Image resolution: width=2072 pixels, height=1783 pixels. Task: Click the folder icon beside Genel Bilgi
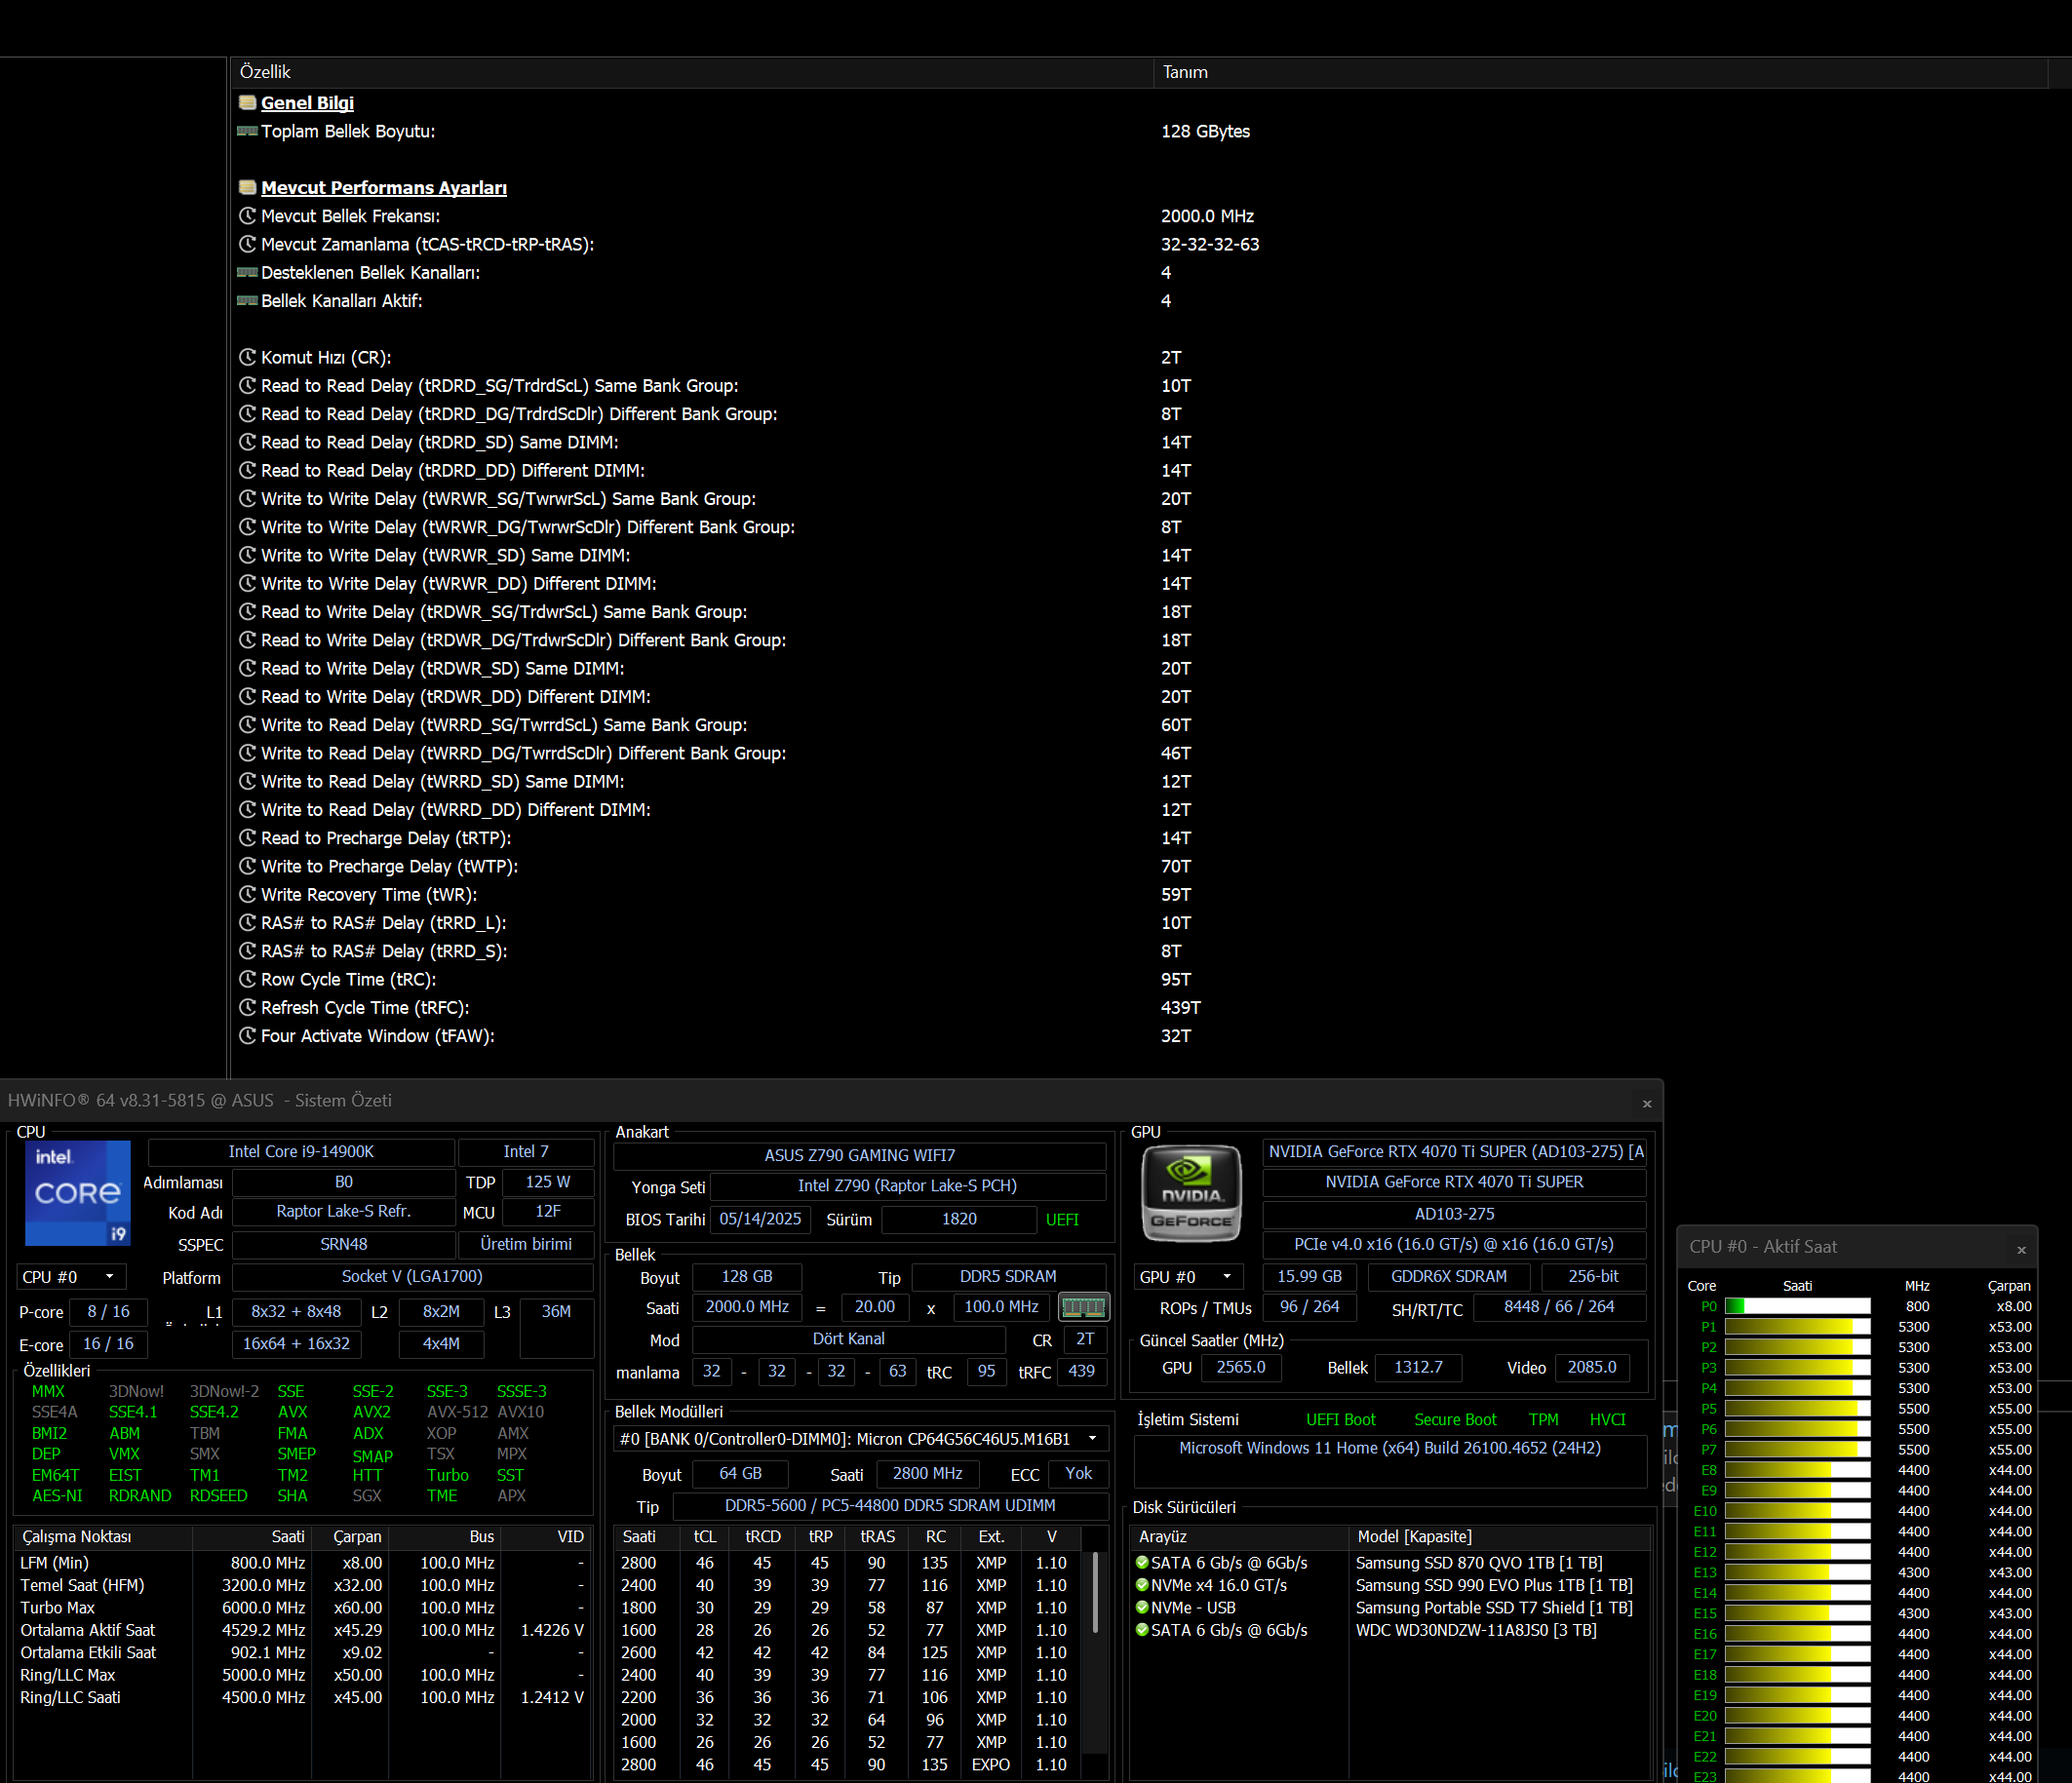pyautogui.click(x=247, y=102)
